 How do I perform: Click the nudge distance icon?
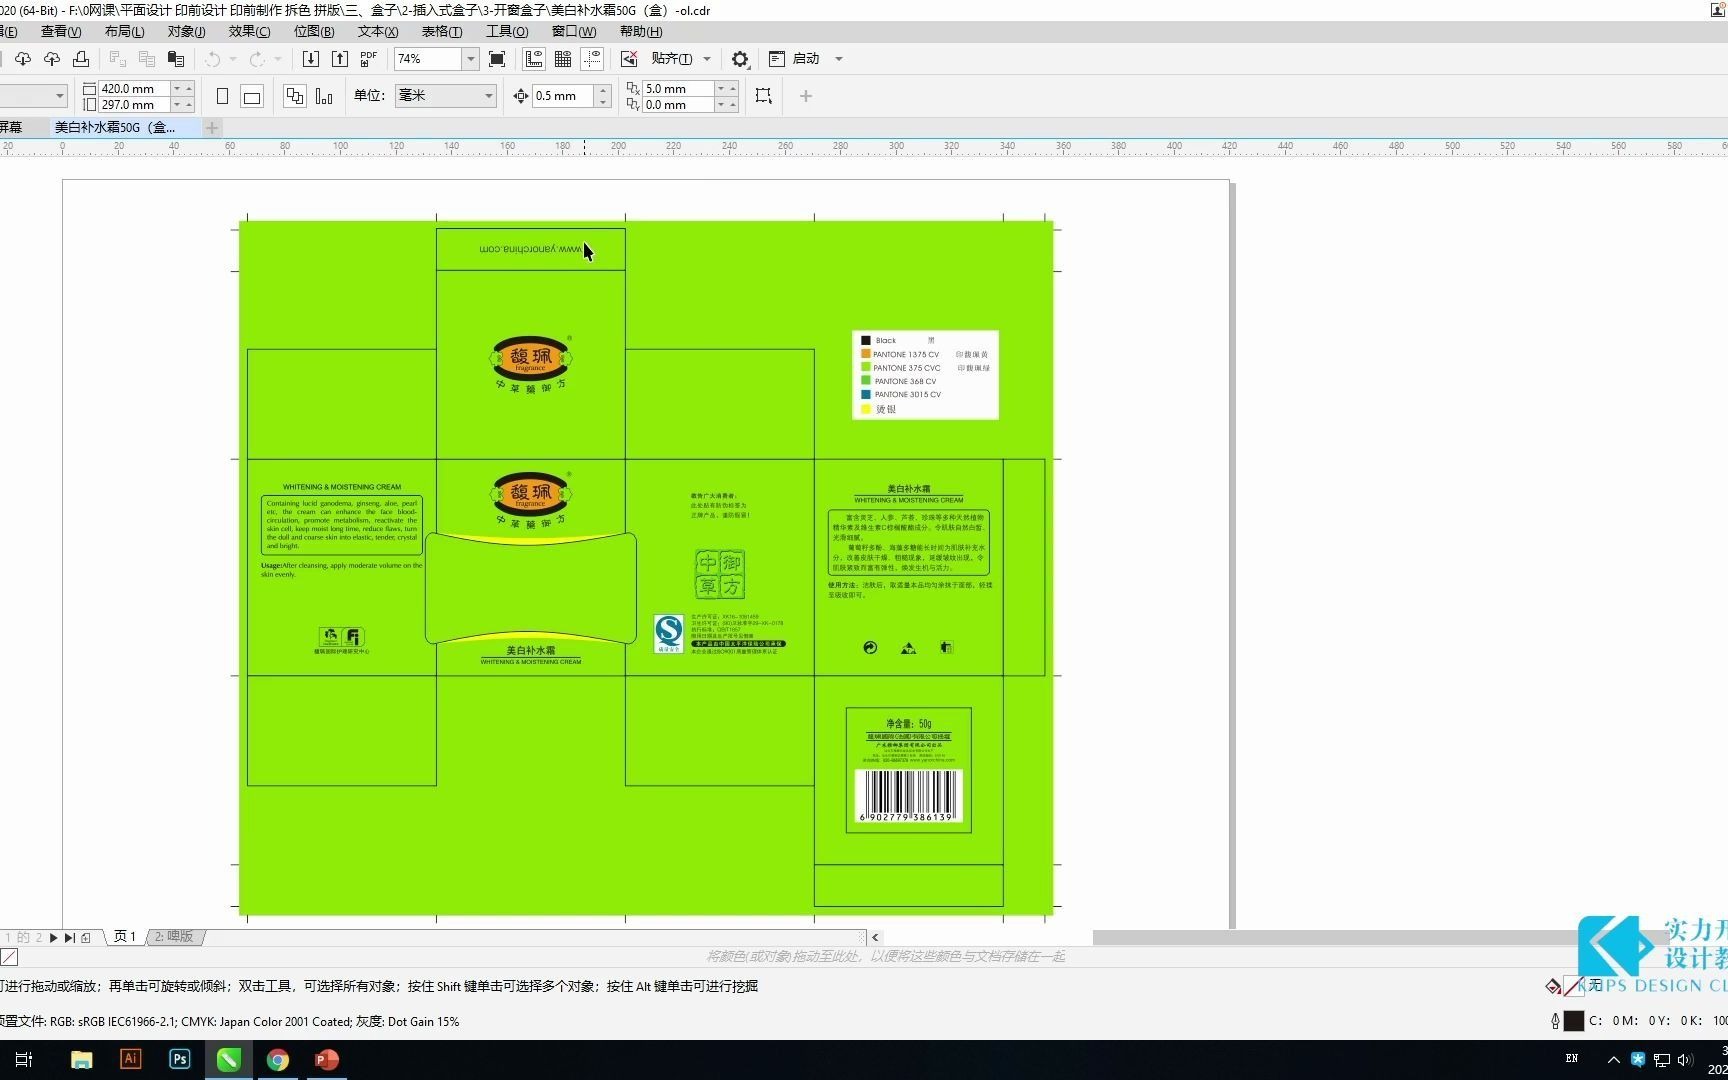521,96
